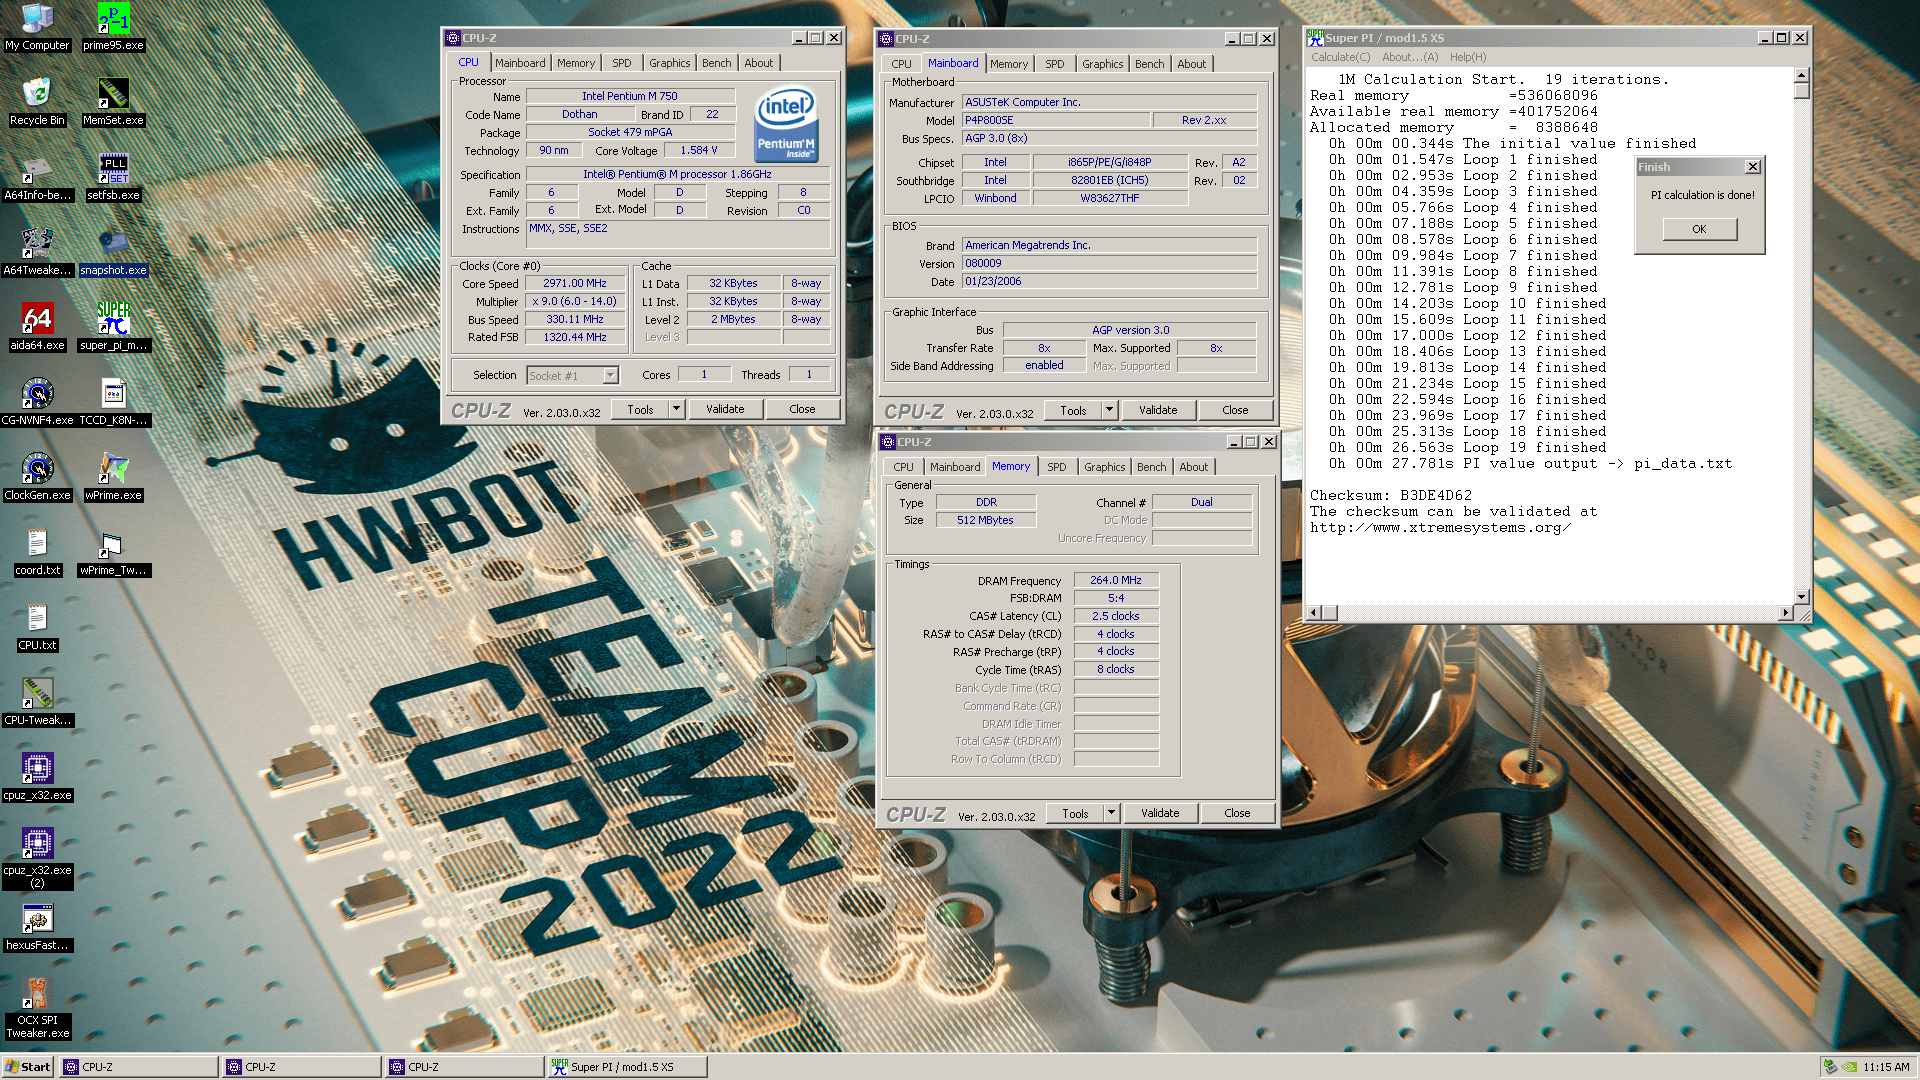Open About menu in Super PI
1920x1080 pixels.
point(1410,57)
